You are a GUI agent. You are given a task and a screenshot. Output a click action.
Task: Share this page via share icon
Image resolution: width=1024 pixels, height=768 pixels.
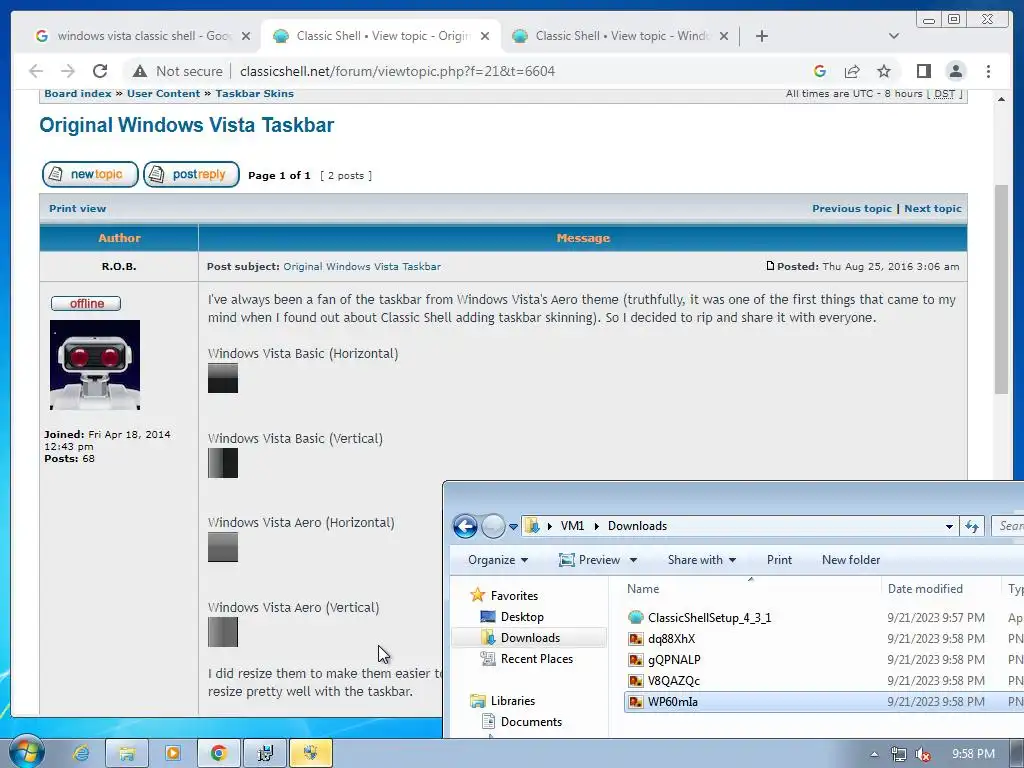[852, 71]
